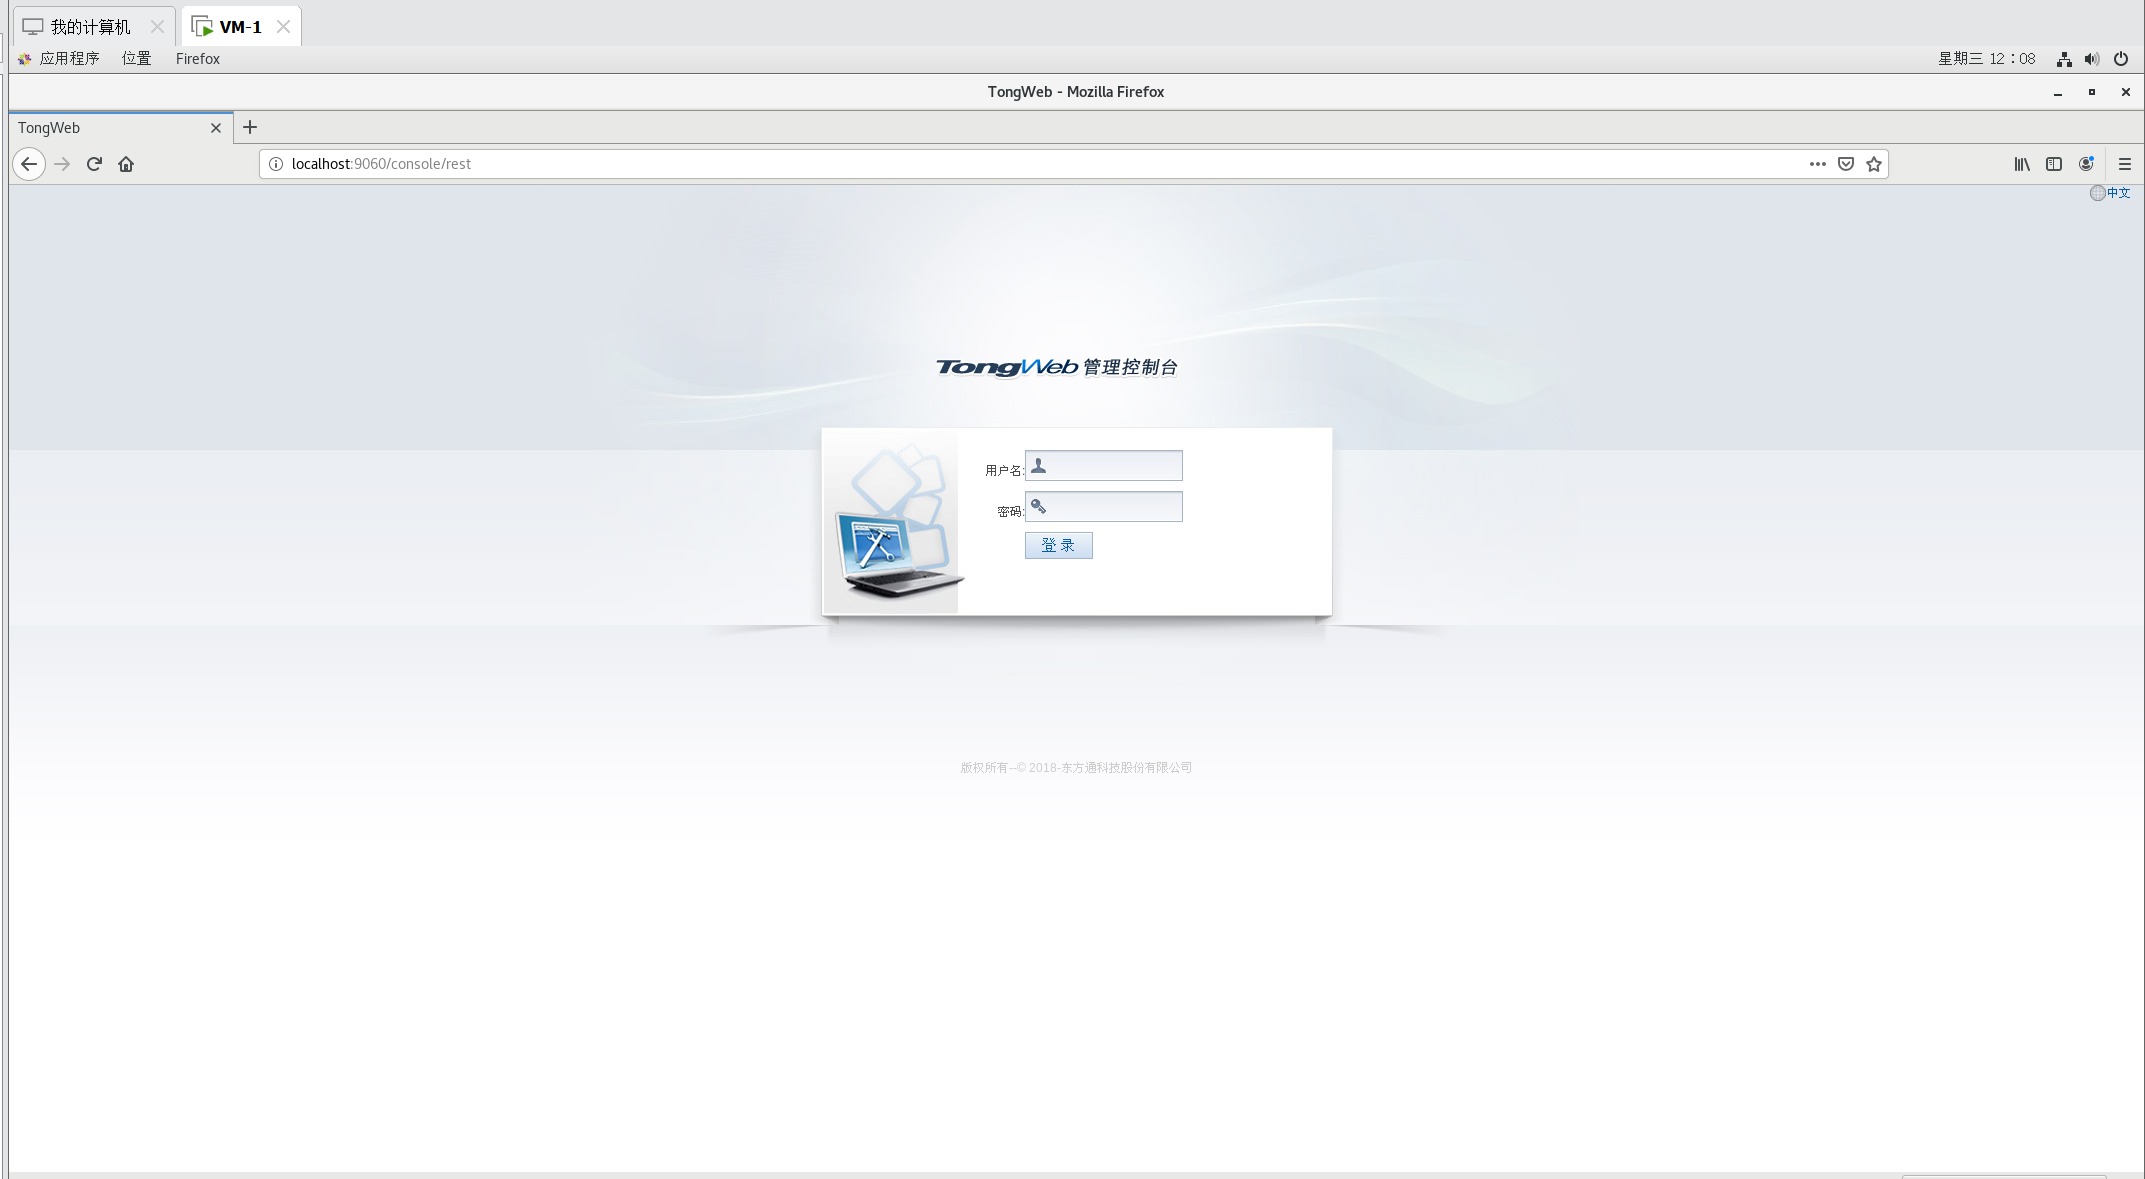Open the 位置 menu

(136, 59)
